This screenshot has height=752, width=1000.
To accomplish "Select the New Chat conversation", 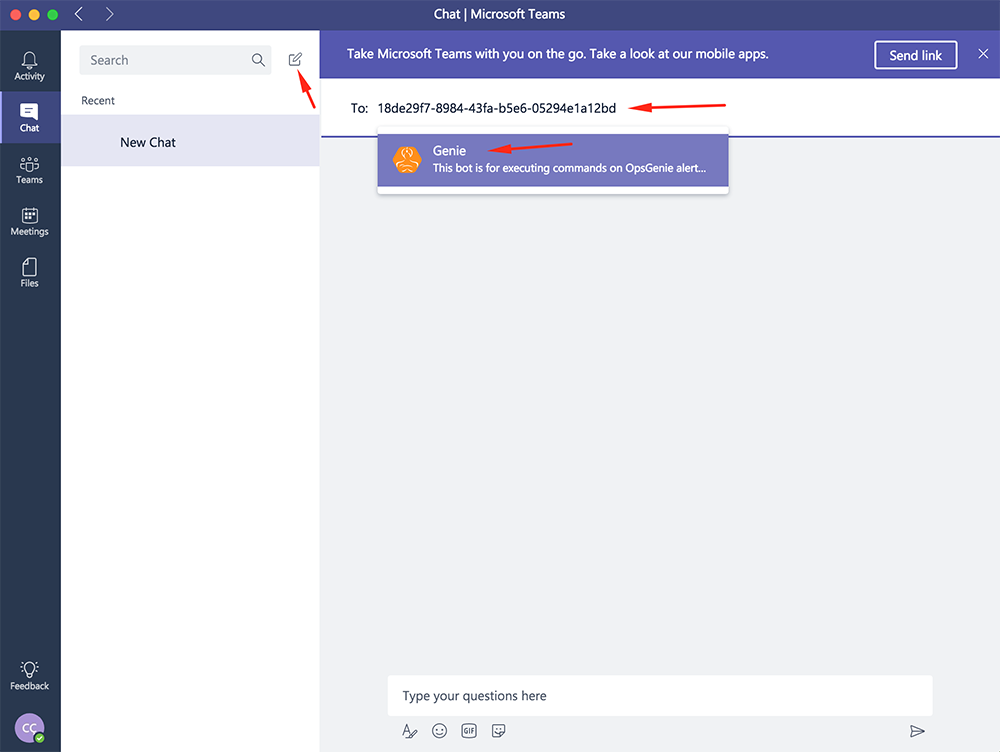I will [x=191, y=142].
